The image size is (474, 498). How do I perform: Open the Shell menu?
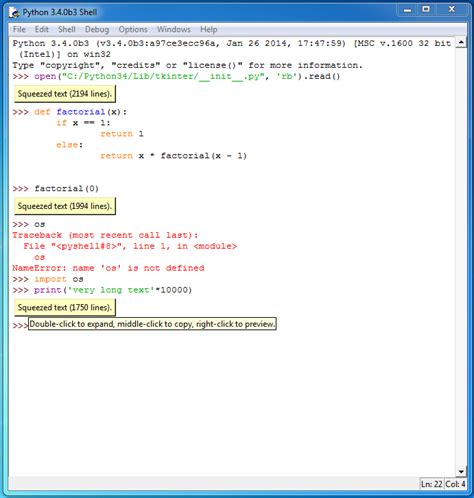(x=67, y=29)
